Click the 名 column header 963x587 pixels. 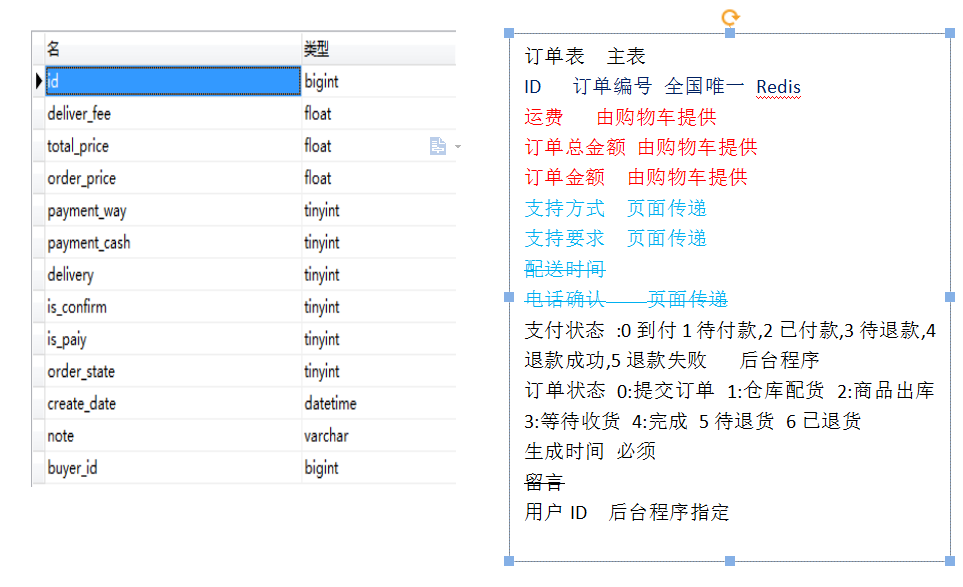click(173, 49)
